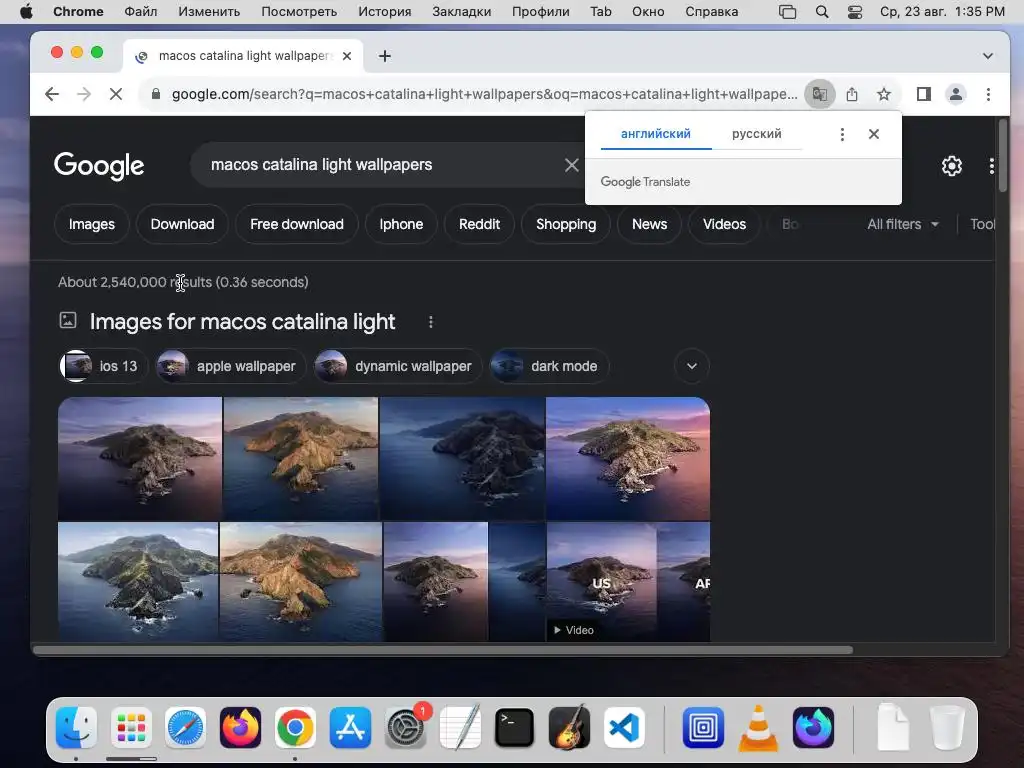This screenshot has height=768, width=1024.
Task: Click the Chrome back arrow button
Action: tap(52, 94)
